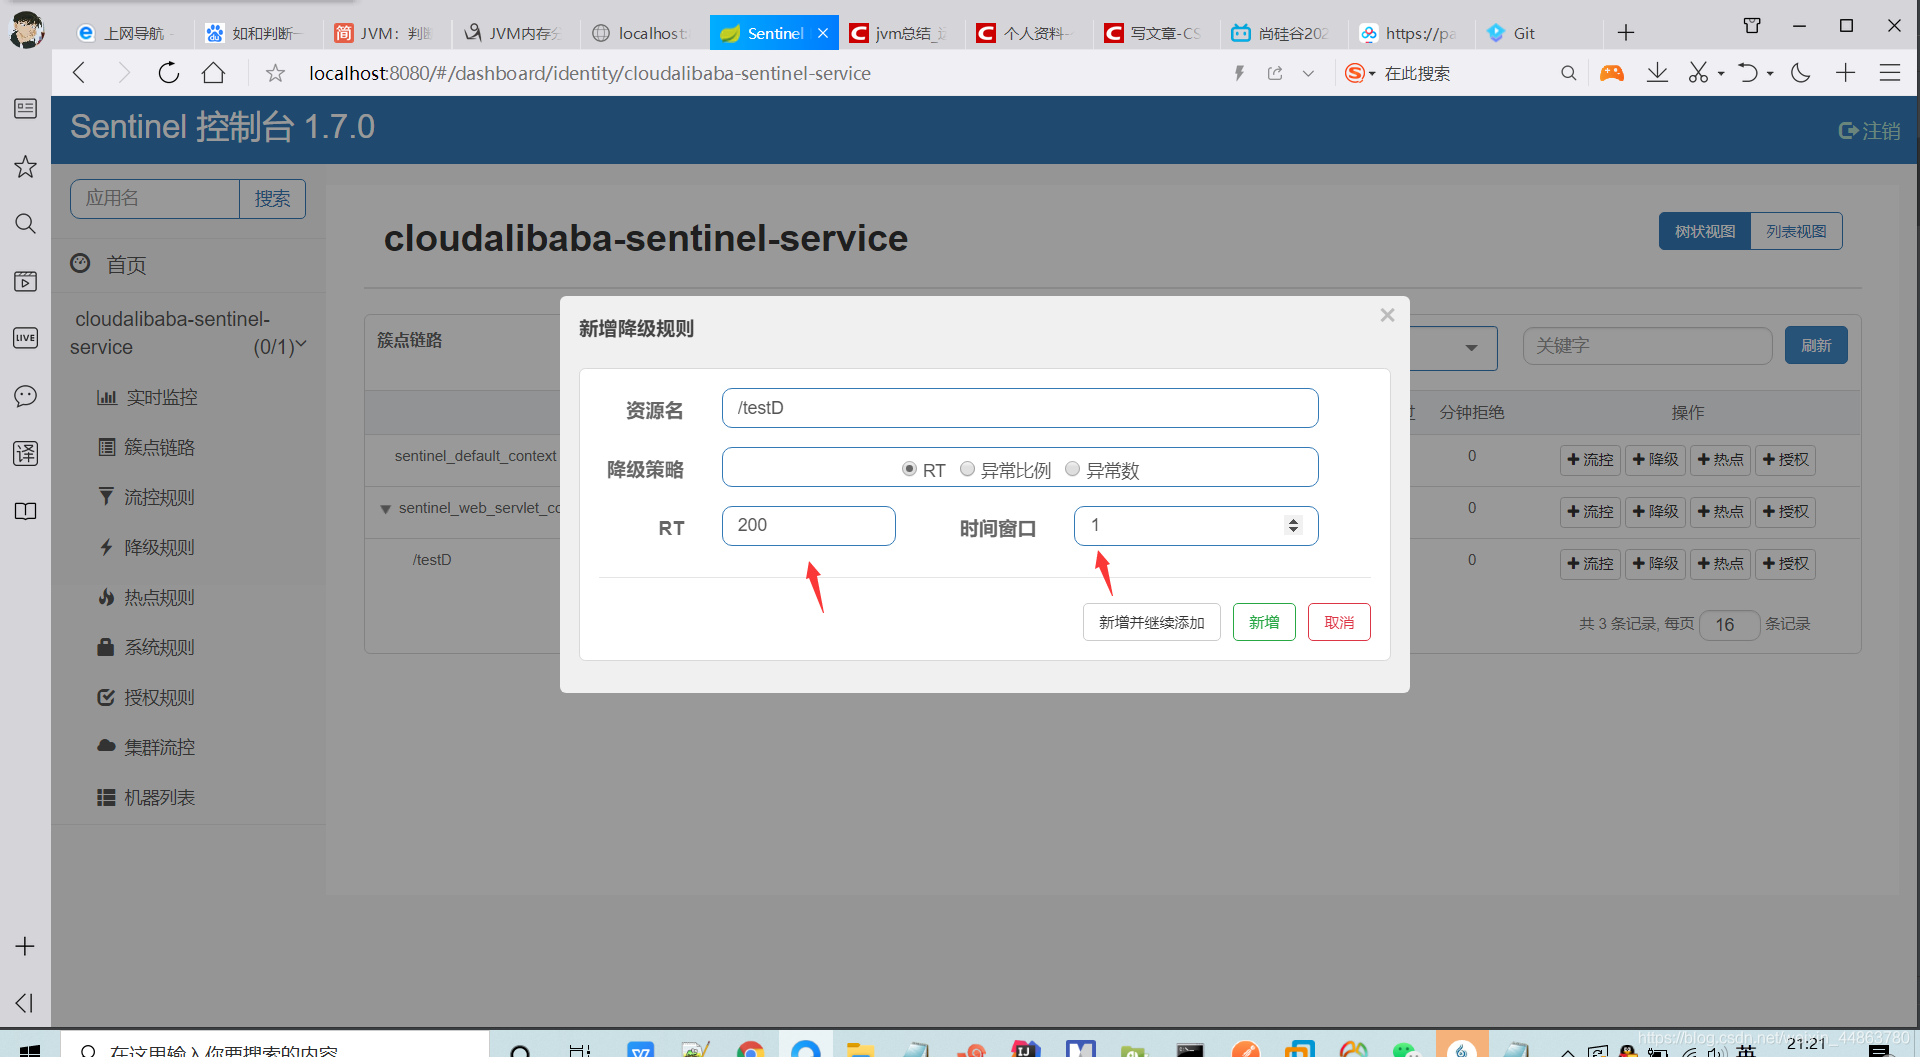
Task: Click the lightning speed-mode icon
Action: click(1239, 73)
